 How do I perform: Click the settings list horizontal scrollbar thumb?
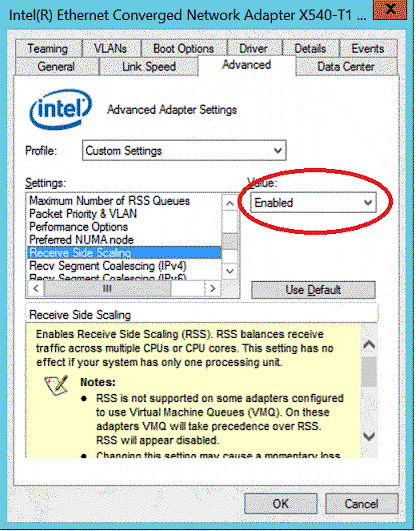(x=107, y=289)
